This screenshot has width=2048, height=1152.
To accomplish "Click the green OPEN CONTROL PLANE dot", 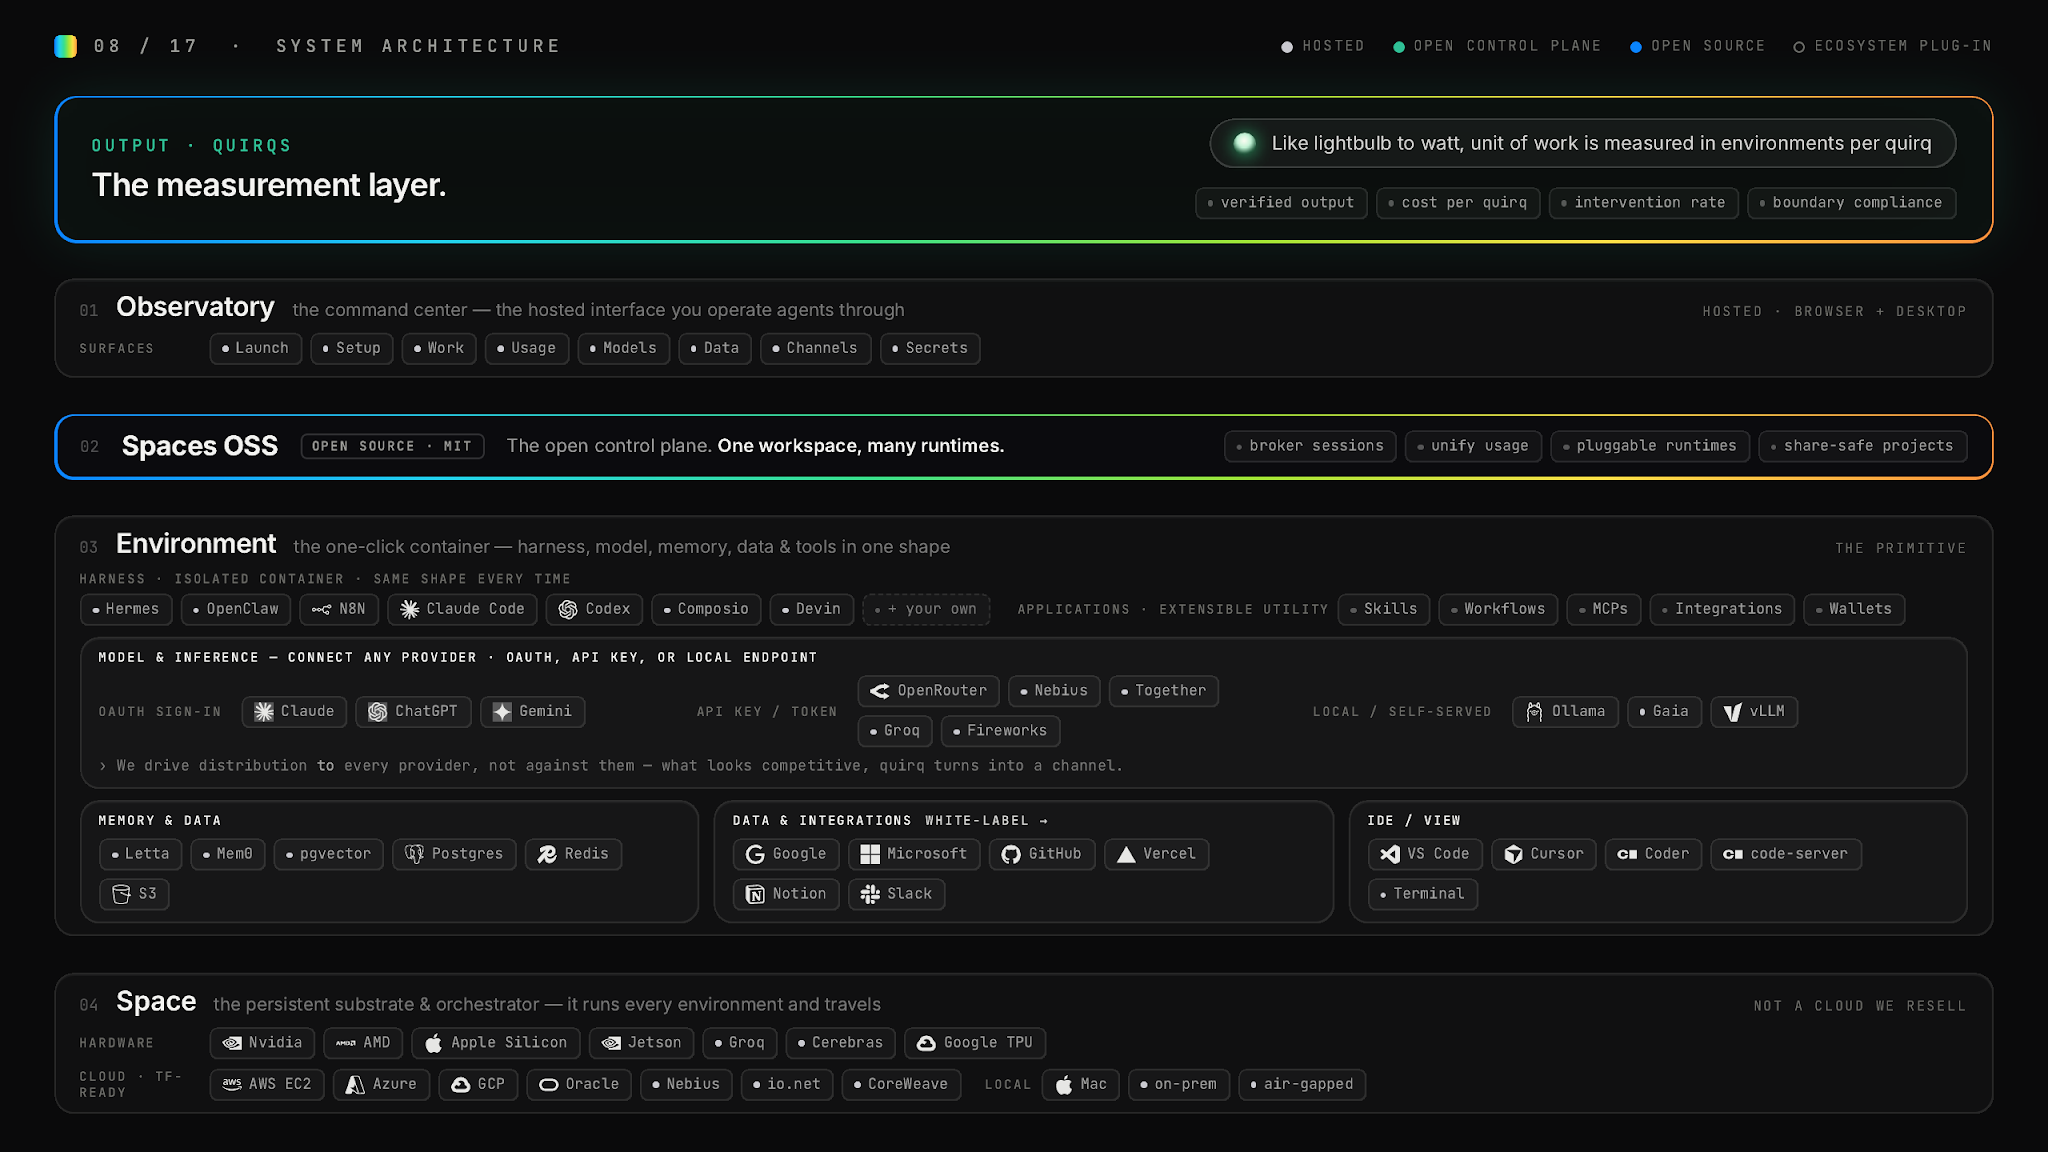I will (1399, 47).
